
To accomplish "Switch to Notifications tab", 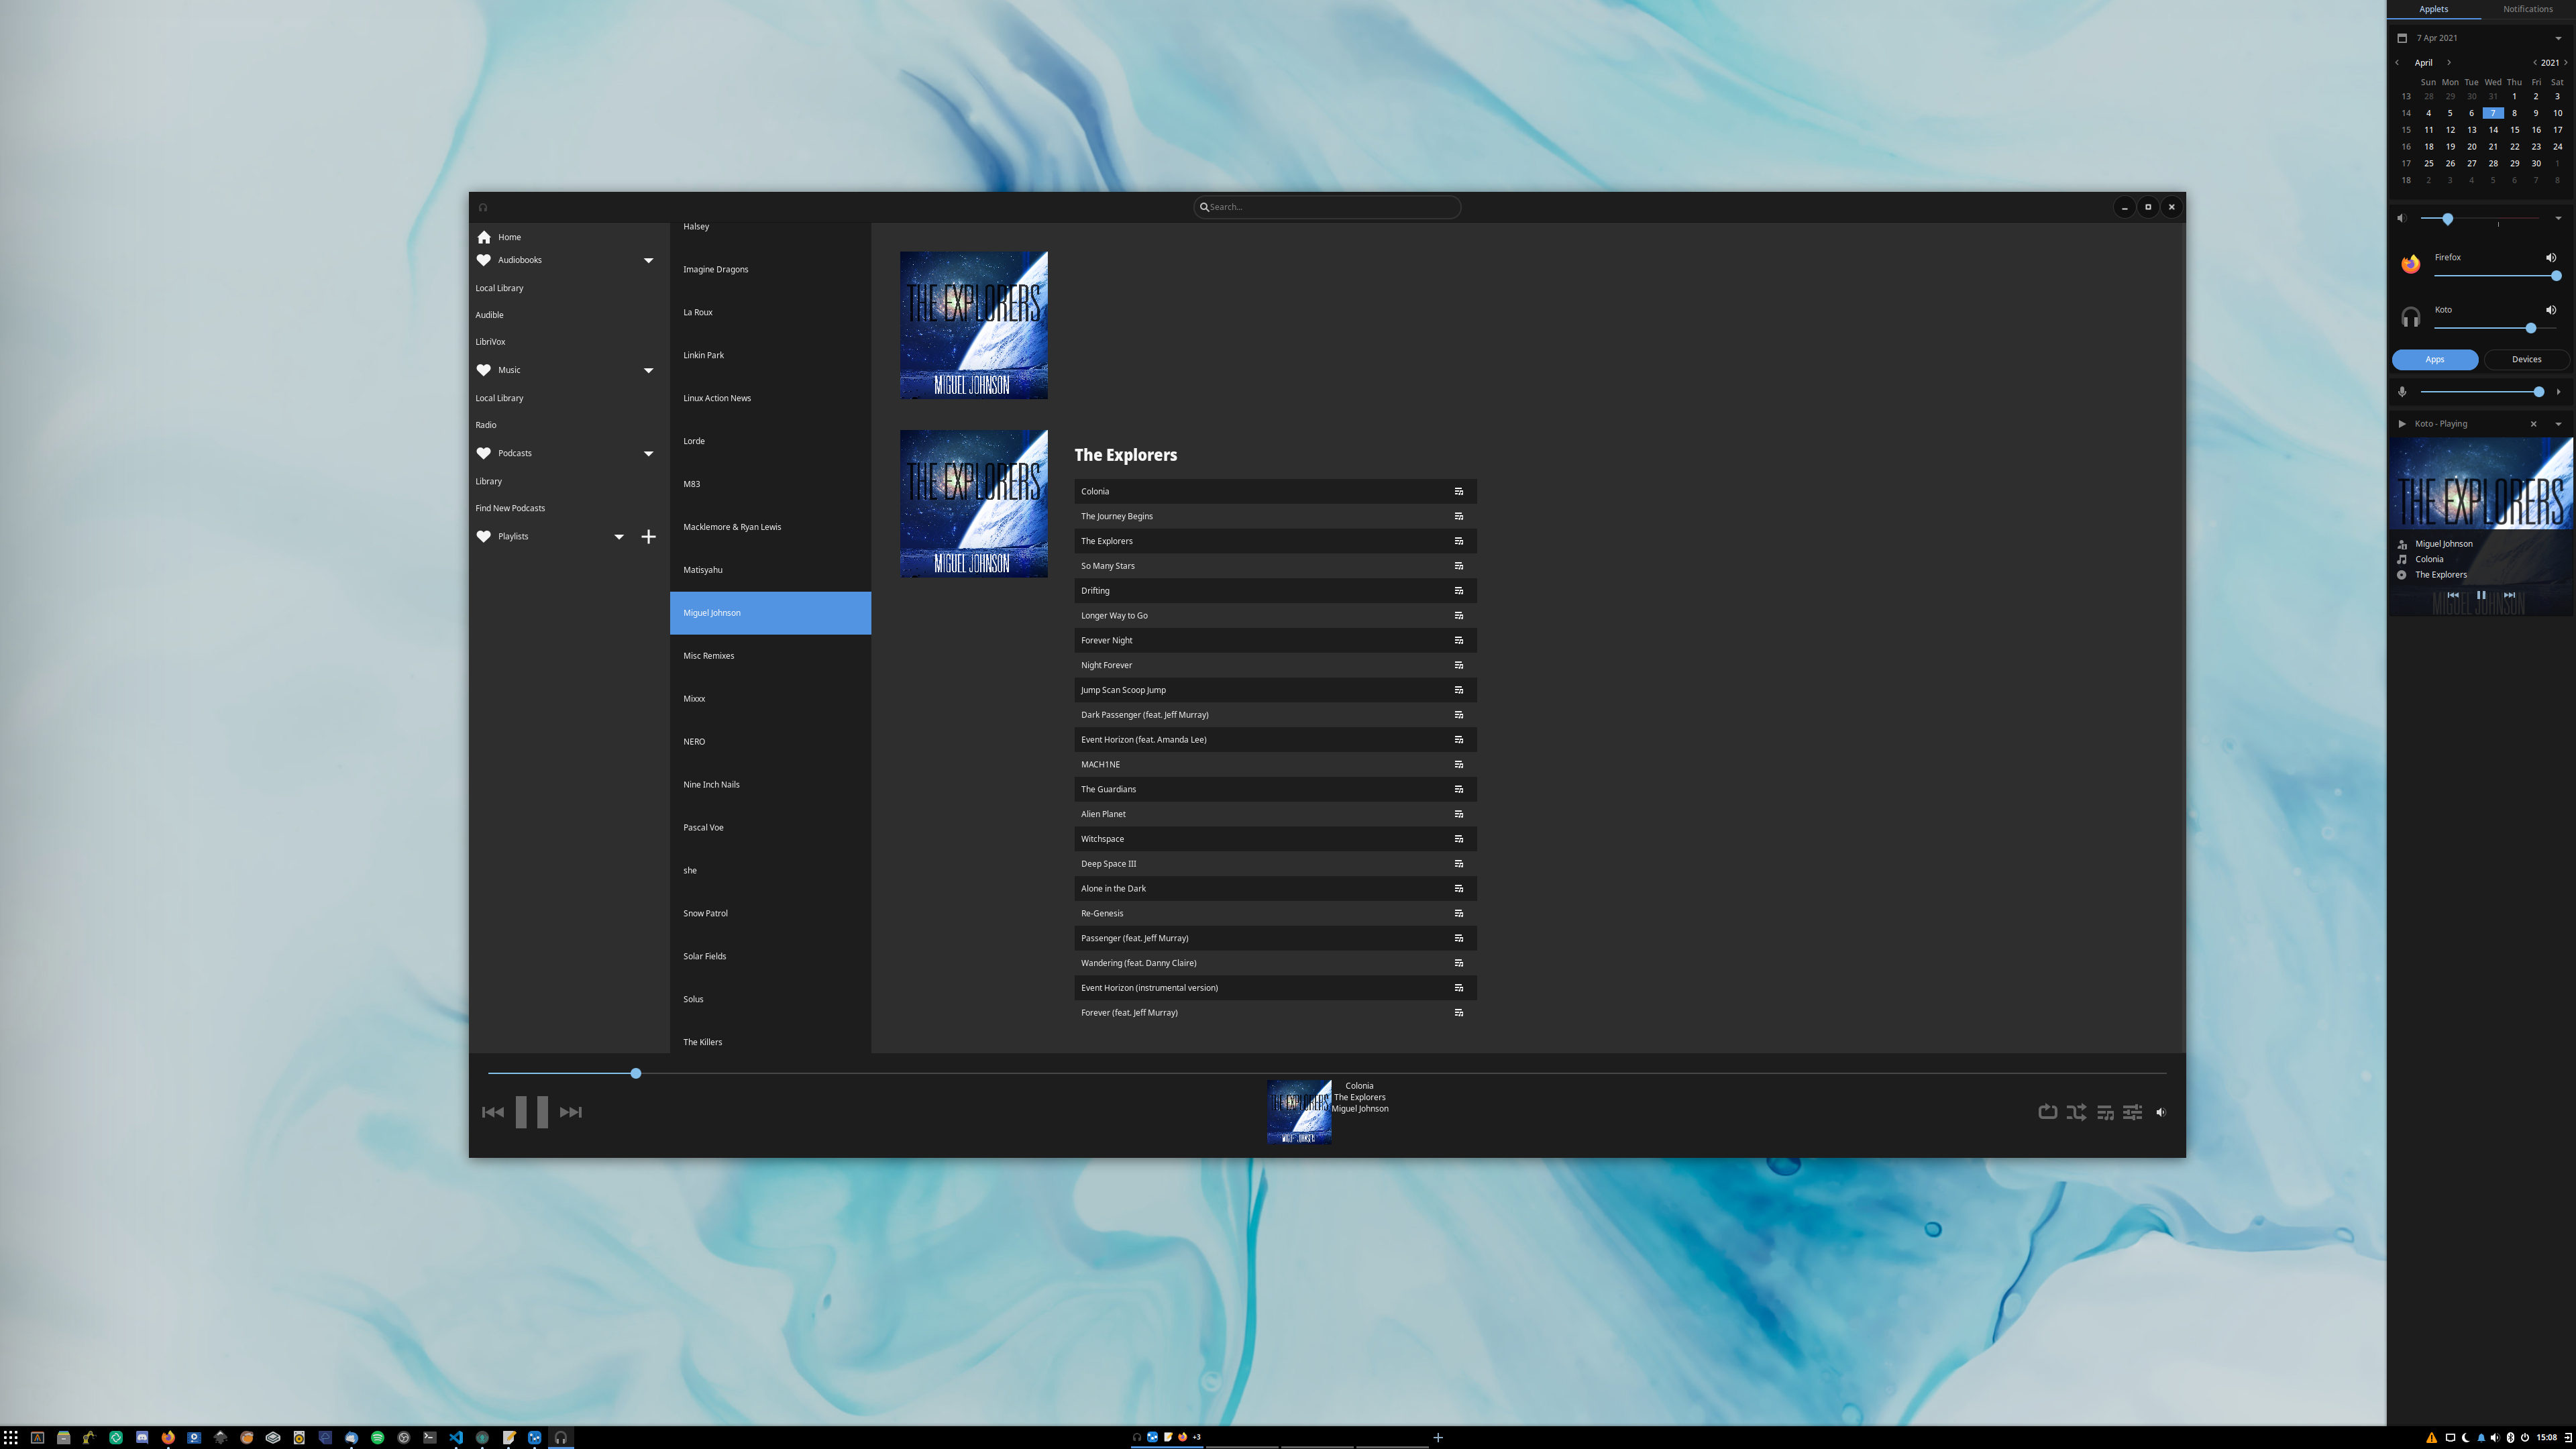I will pyautogui.click(x=2527, y=9).
